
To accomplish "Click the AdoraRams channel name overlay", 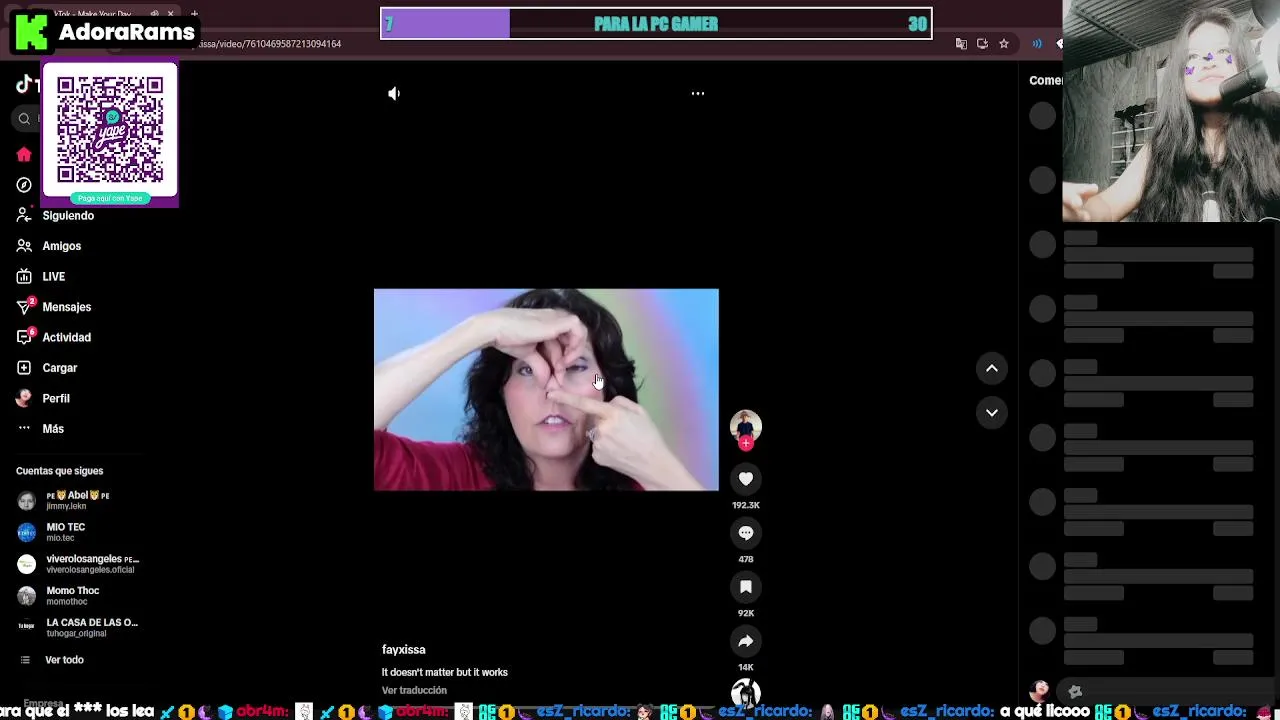I will point(126,32).
